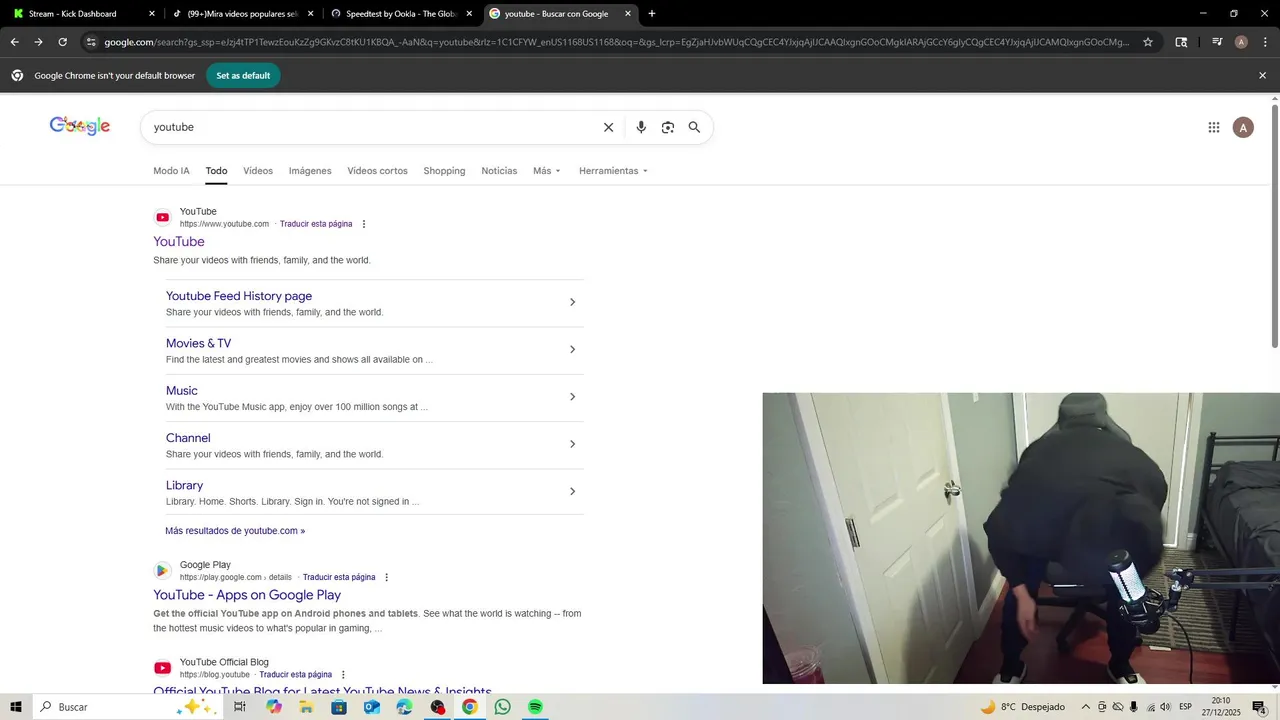Viewport: 1280px width, 720px height.
Task: Click Set as default button
Action: pos(243,75)
